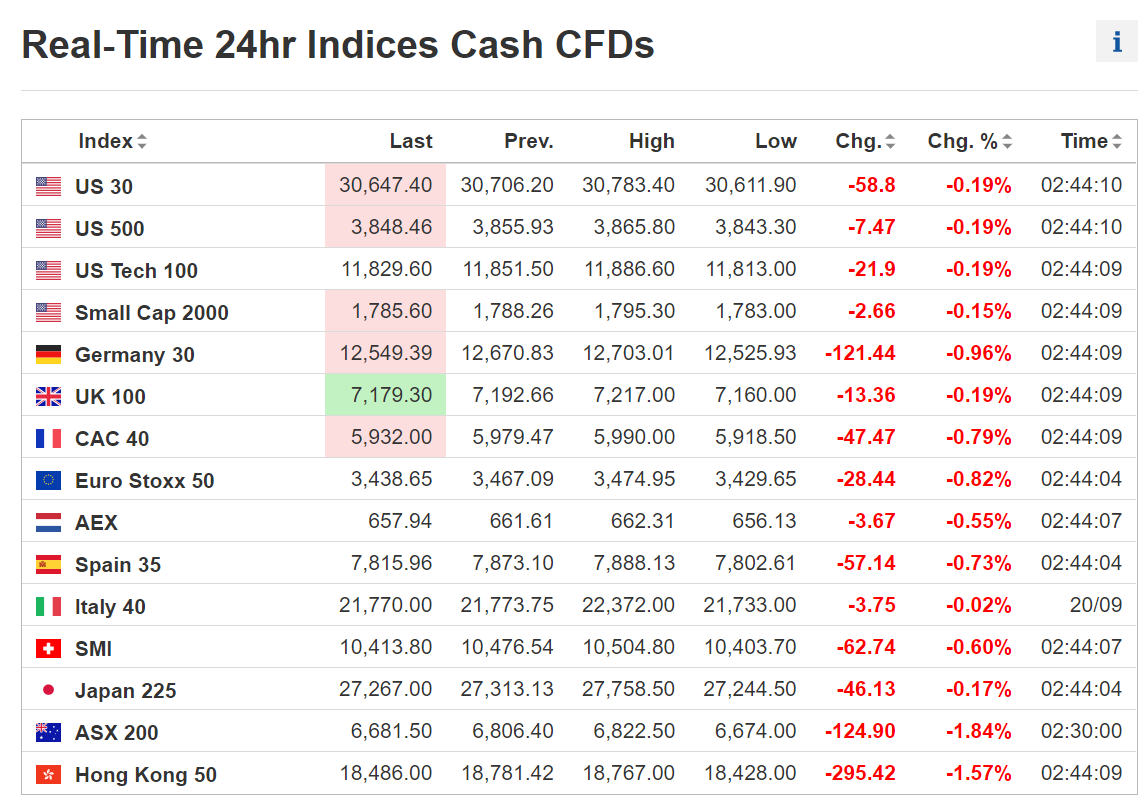Click the highlighted last price 12,549.39
1145x802 pixels.
pyautogui.click(x=386, y=353)
